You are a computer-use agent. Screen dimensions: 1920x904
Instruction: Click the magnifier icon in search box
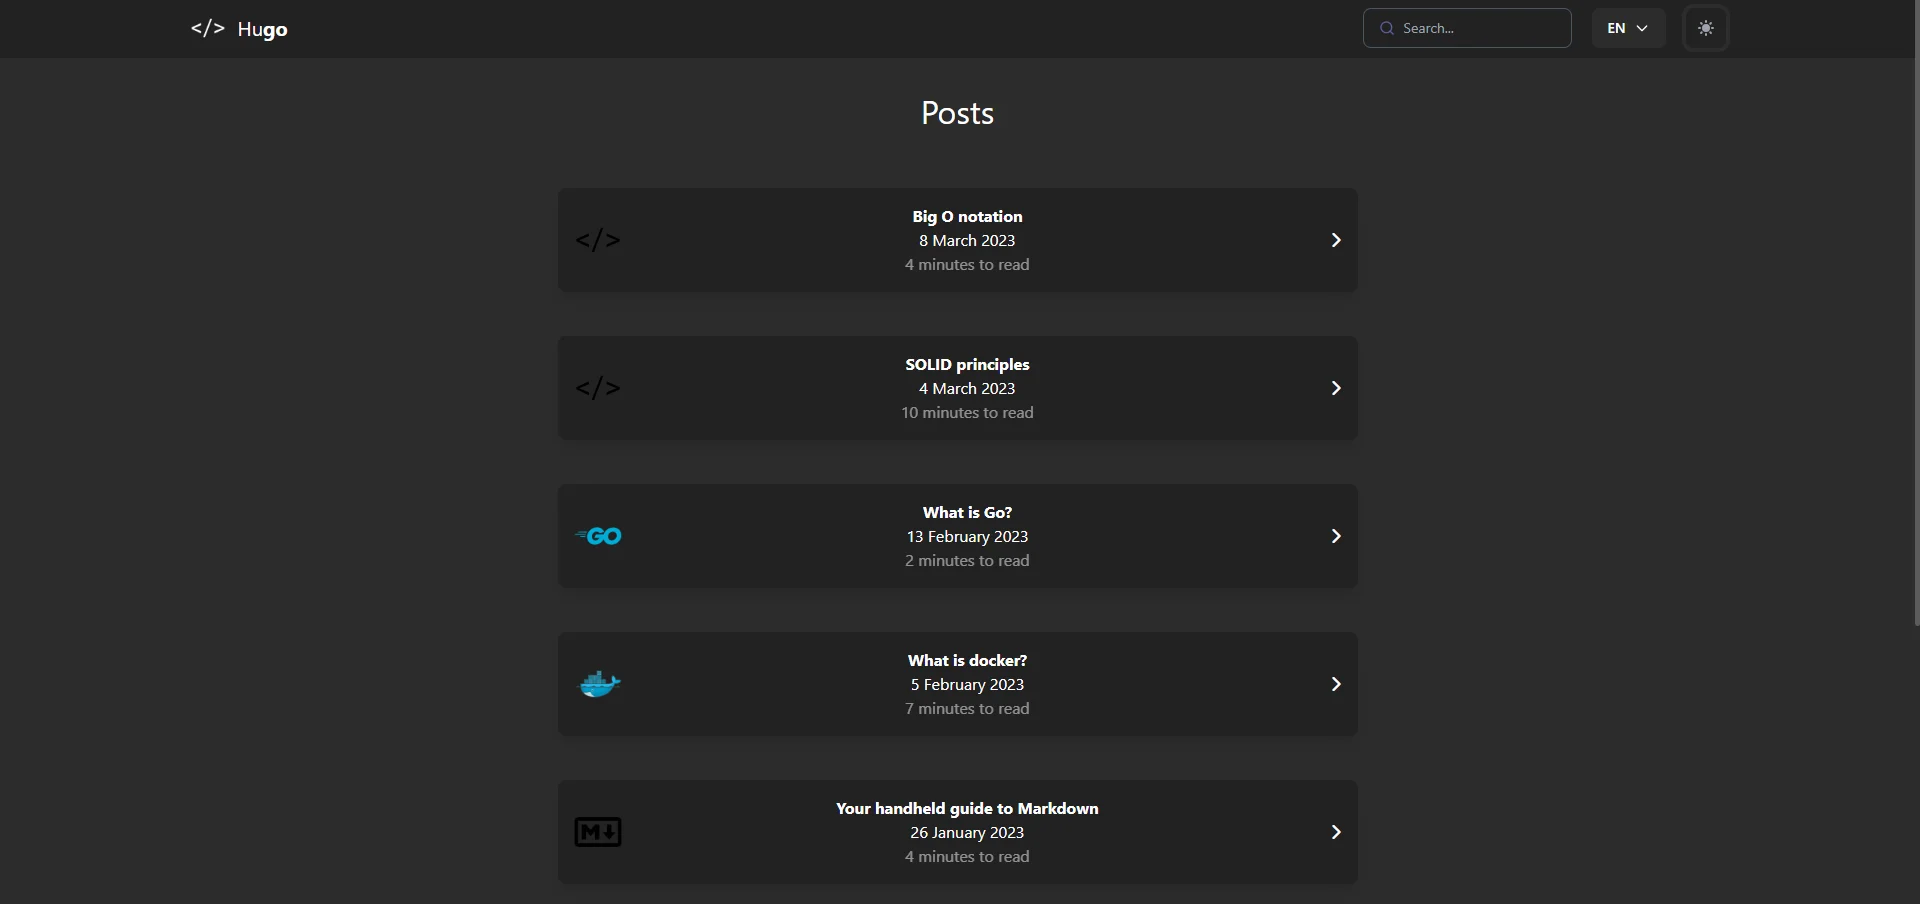point(1386,29)
